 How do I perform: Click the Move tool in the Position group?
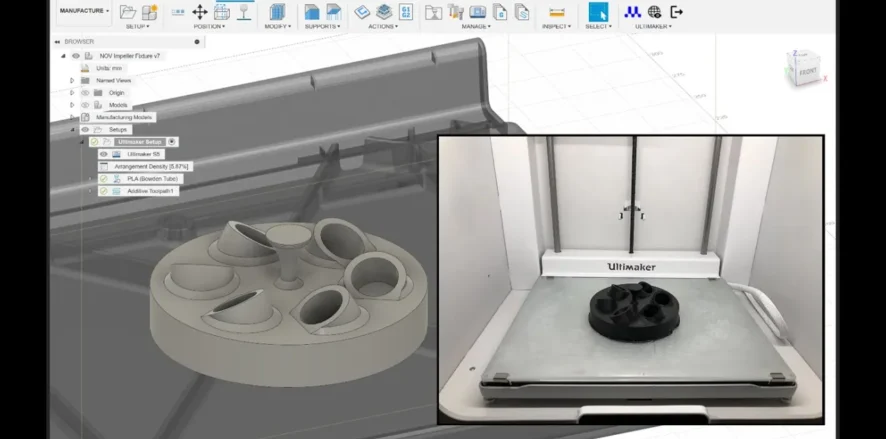[199, 12]
